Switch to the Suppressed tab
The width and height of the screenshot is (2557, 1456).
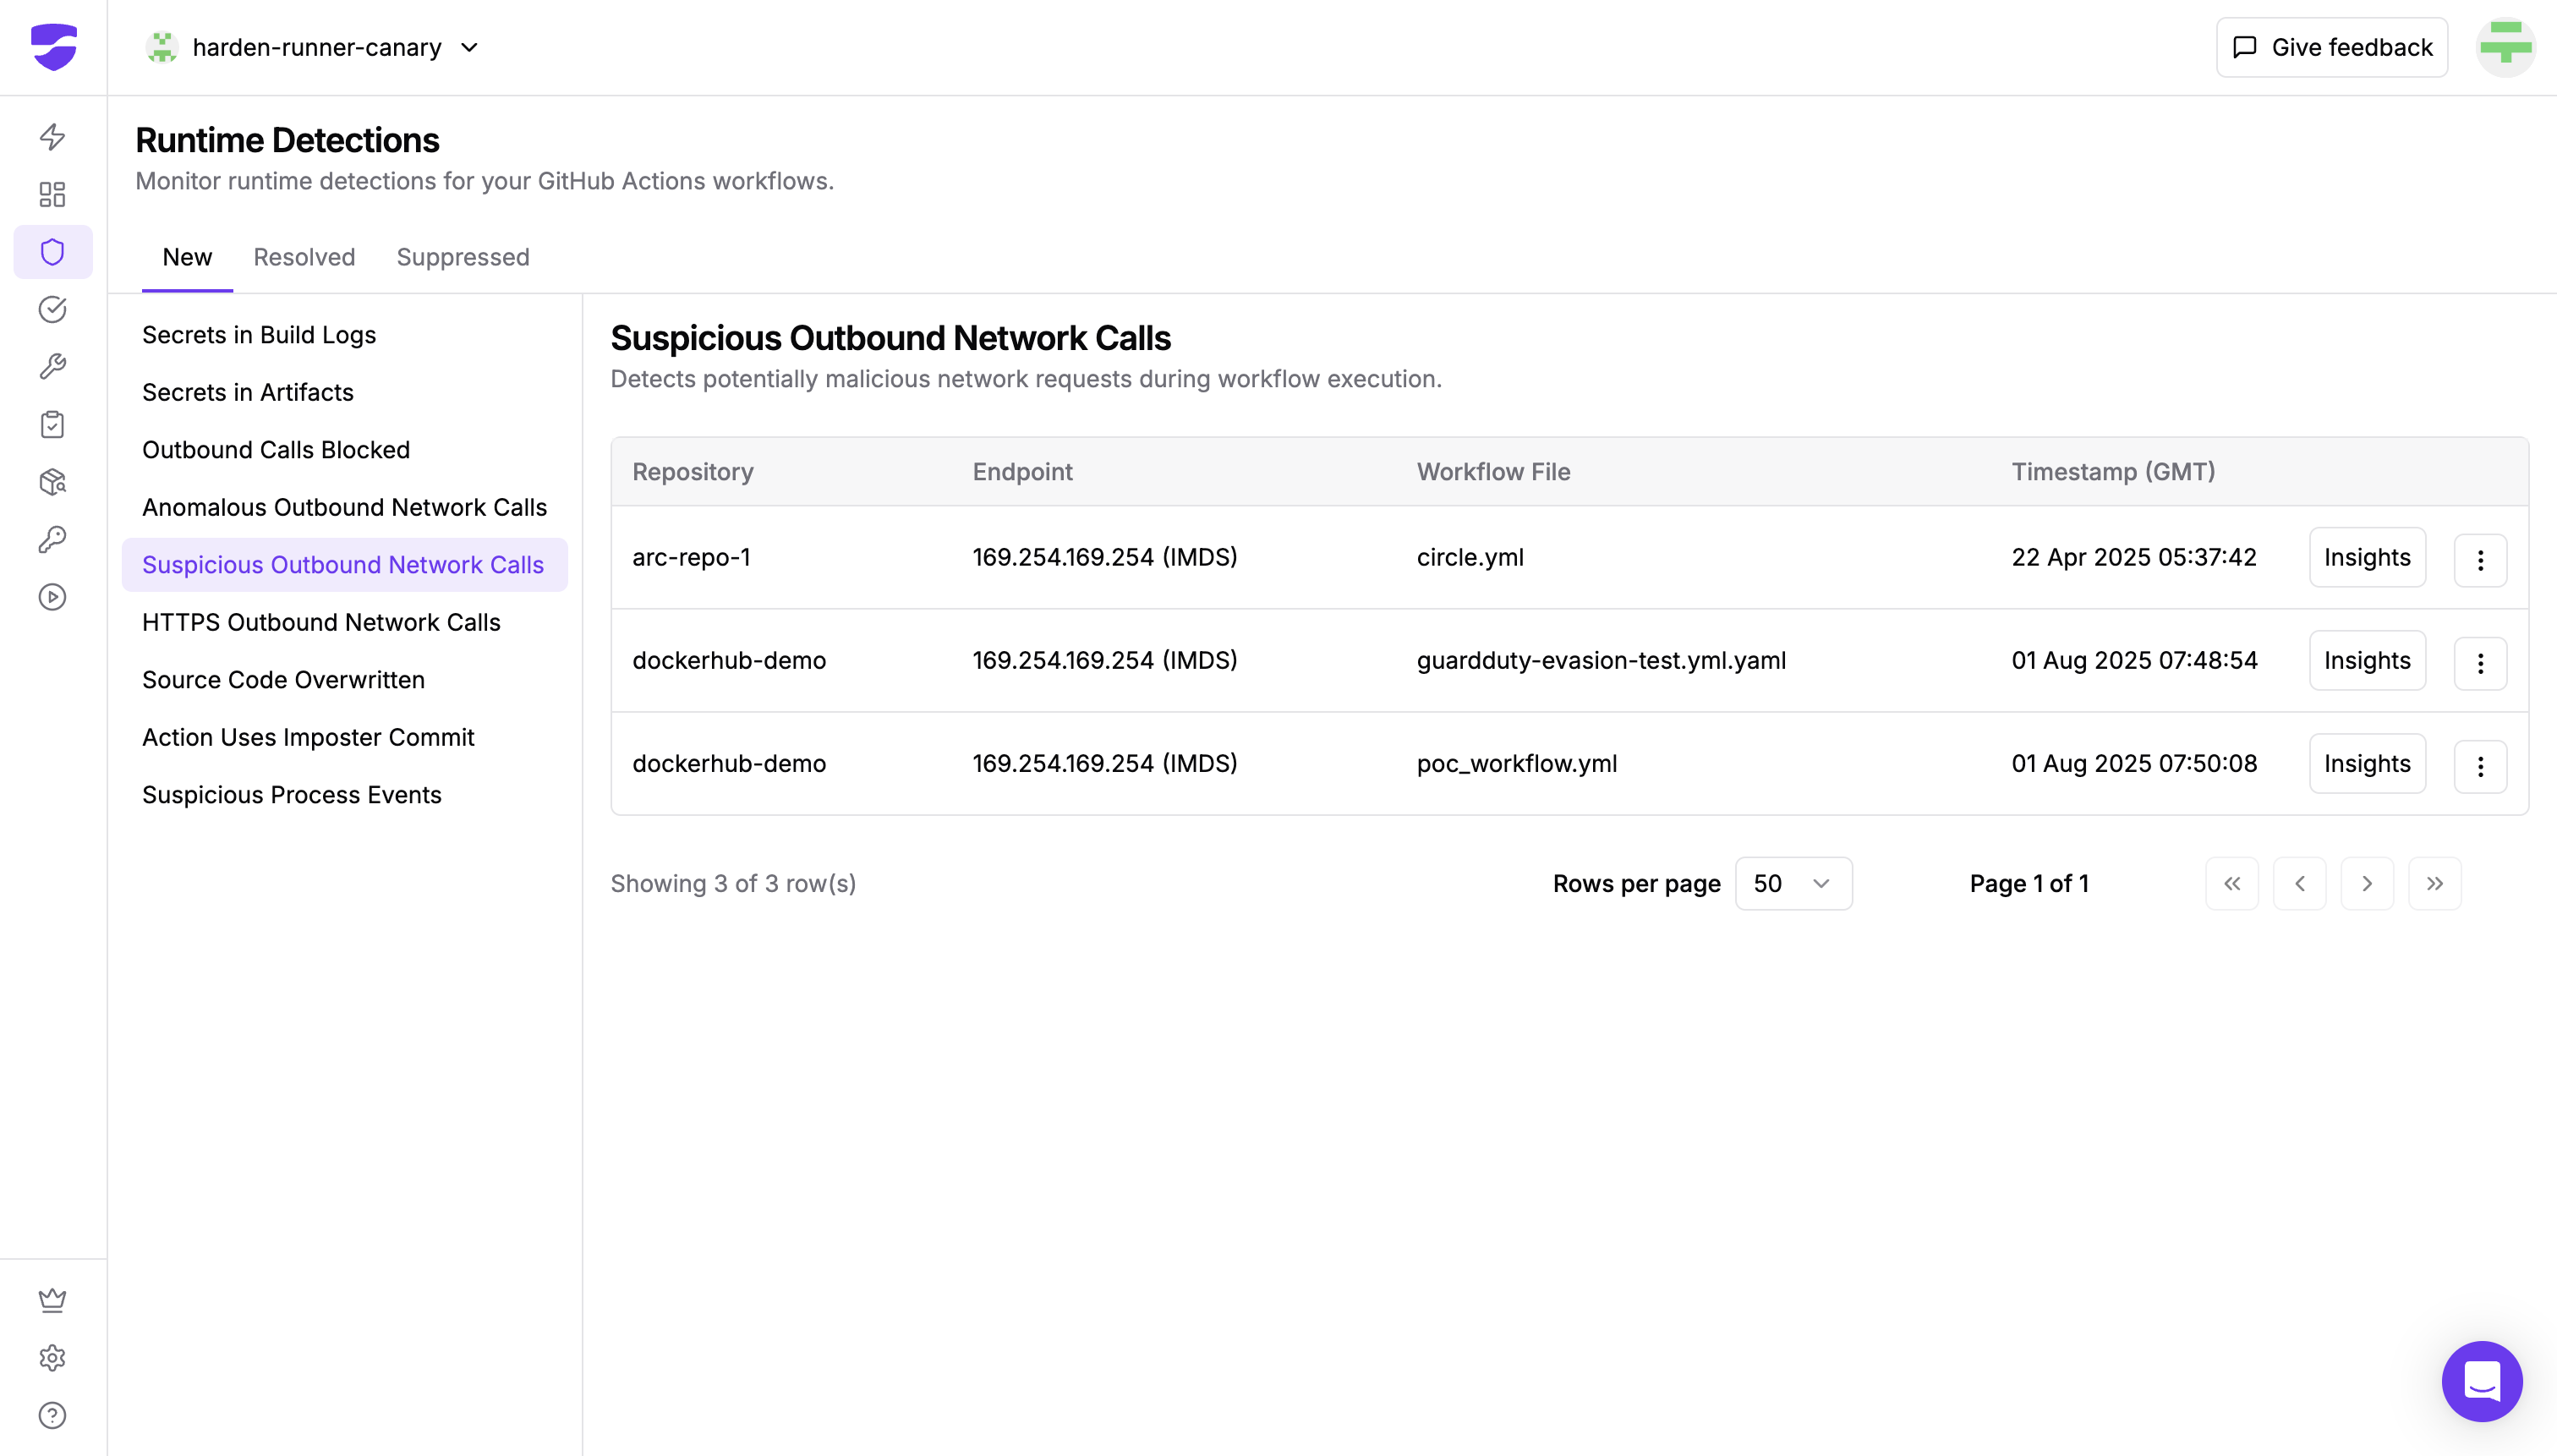462,257
